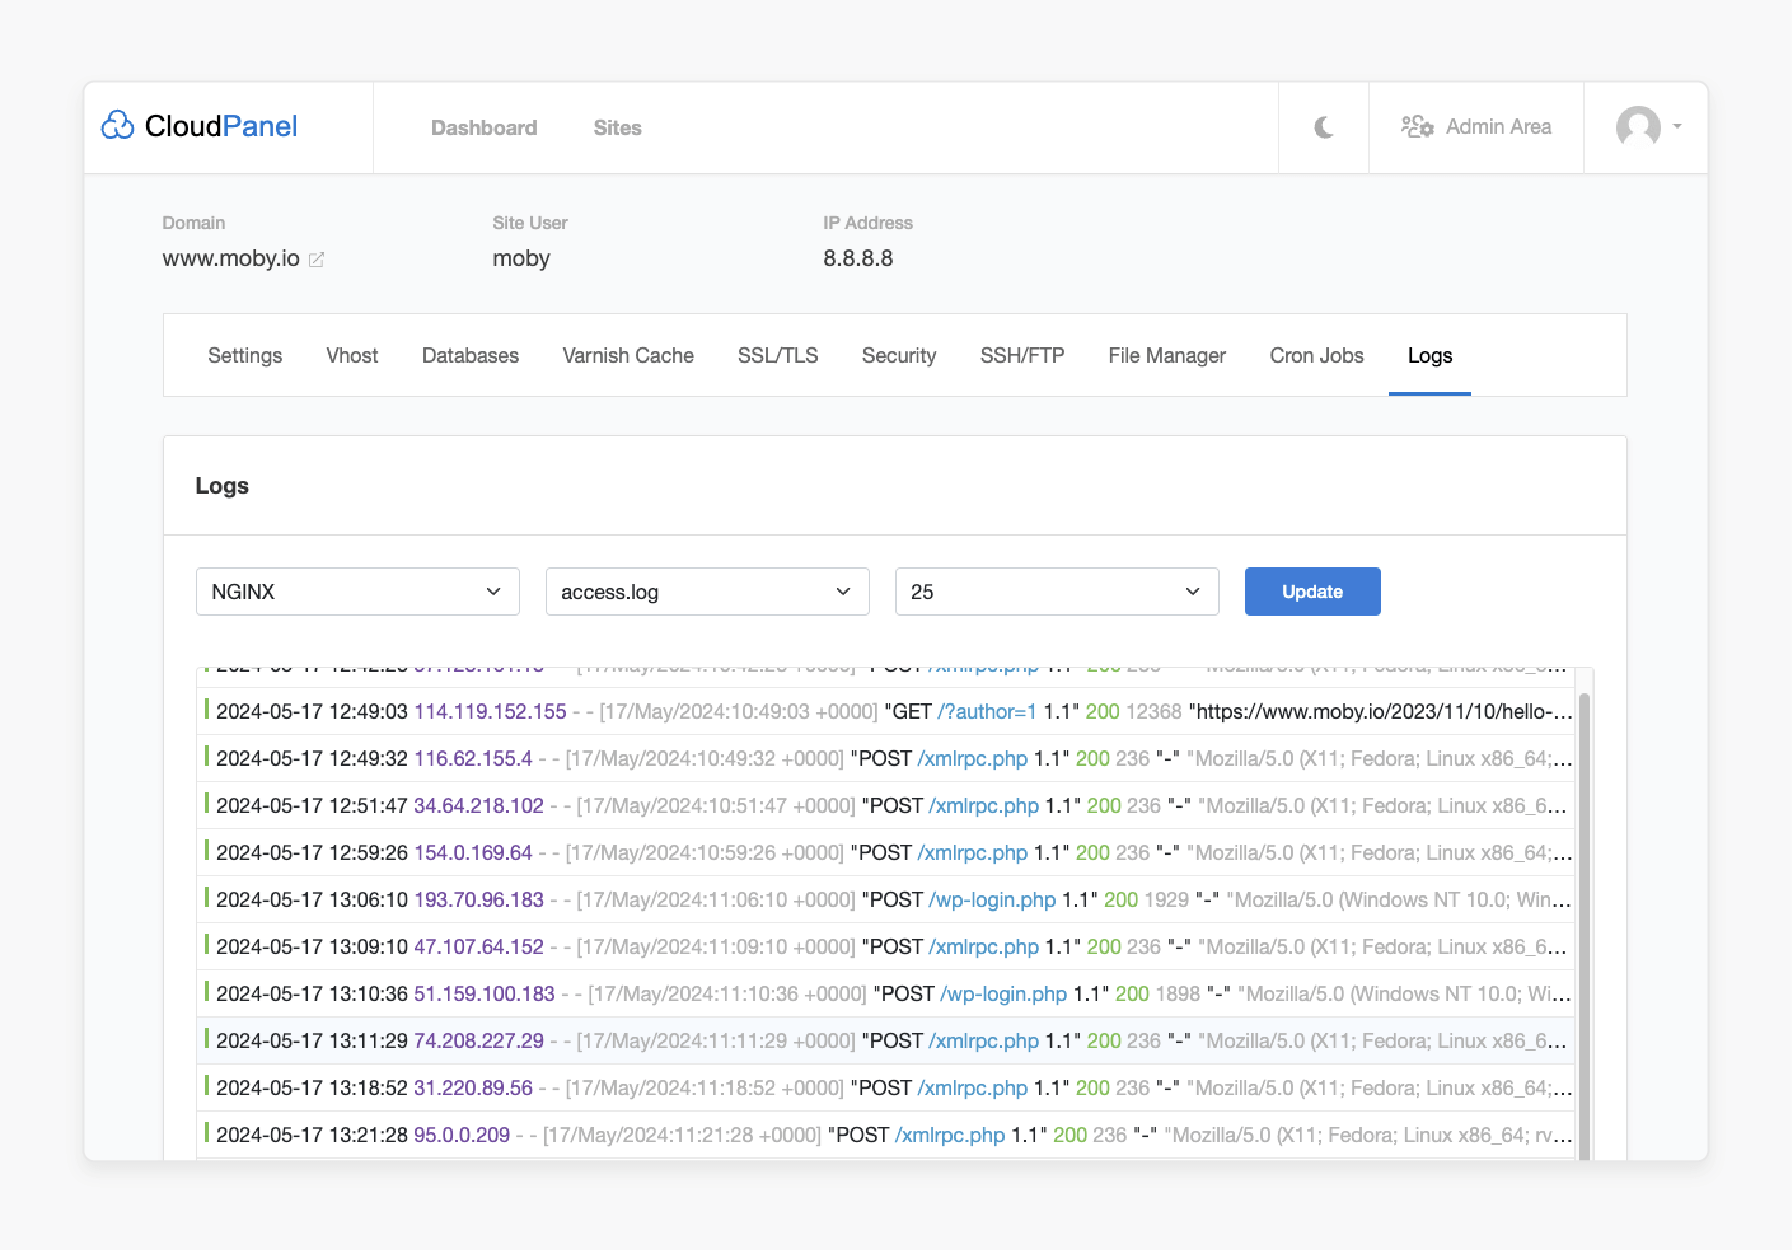Click log entry IP 47.107.64.152

point(479,947)
